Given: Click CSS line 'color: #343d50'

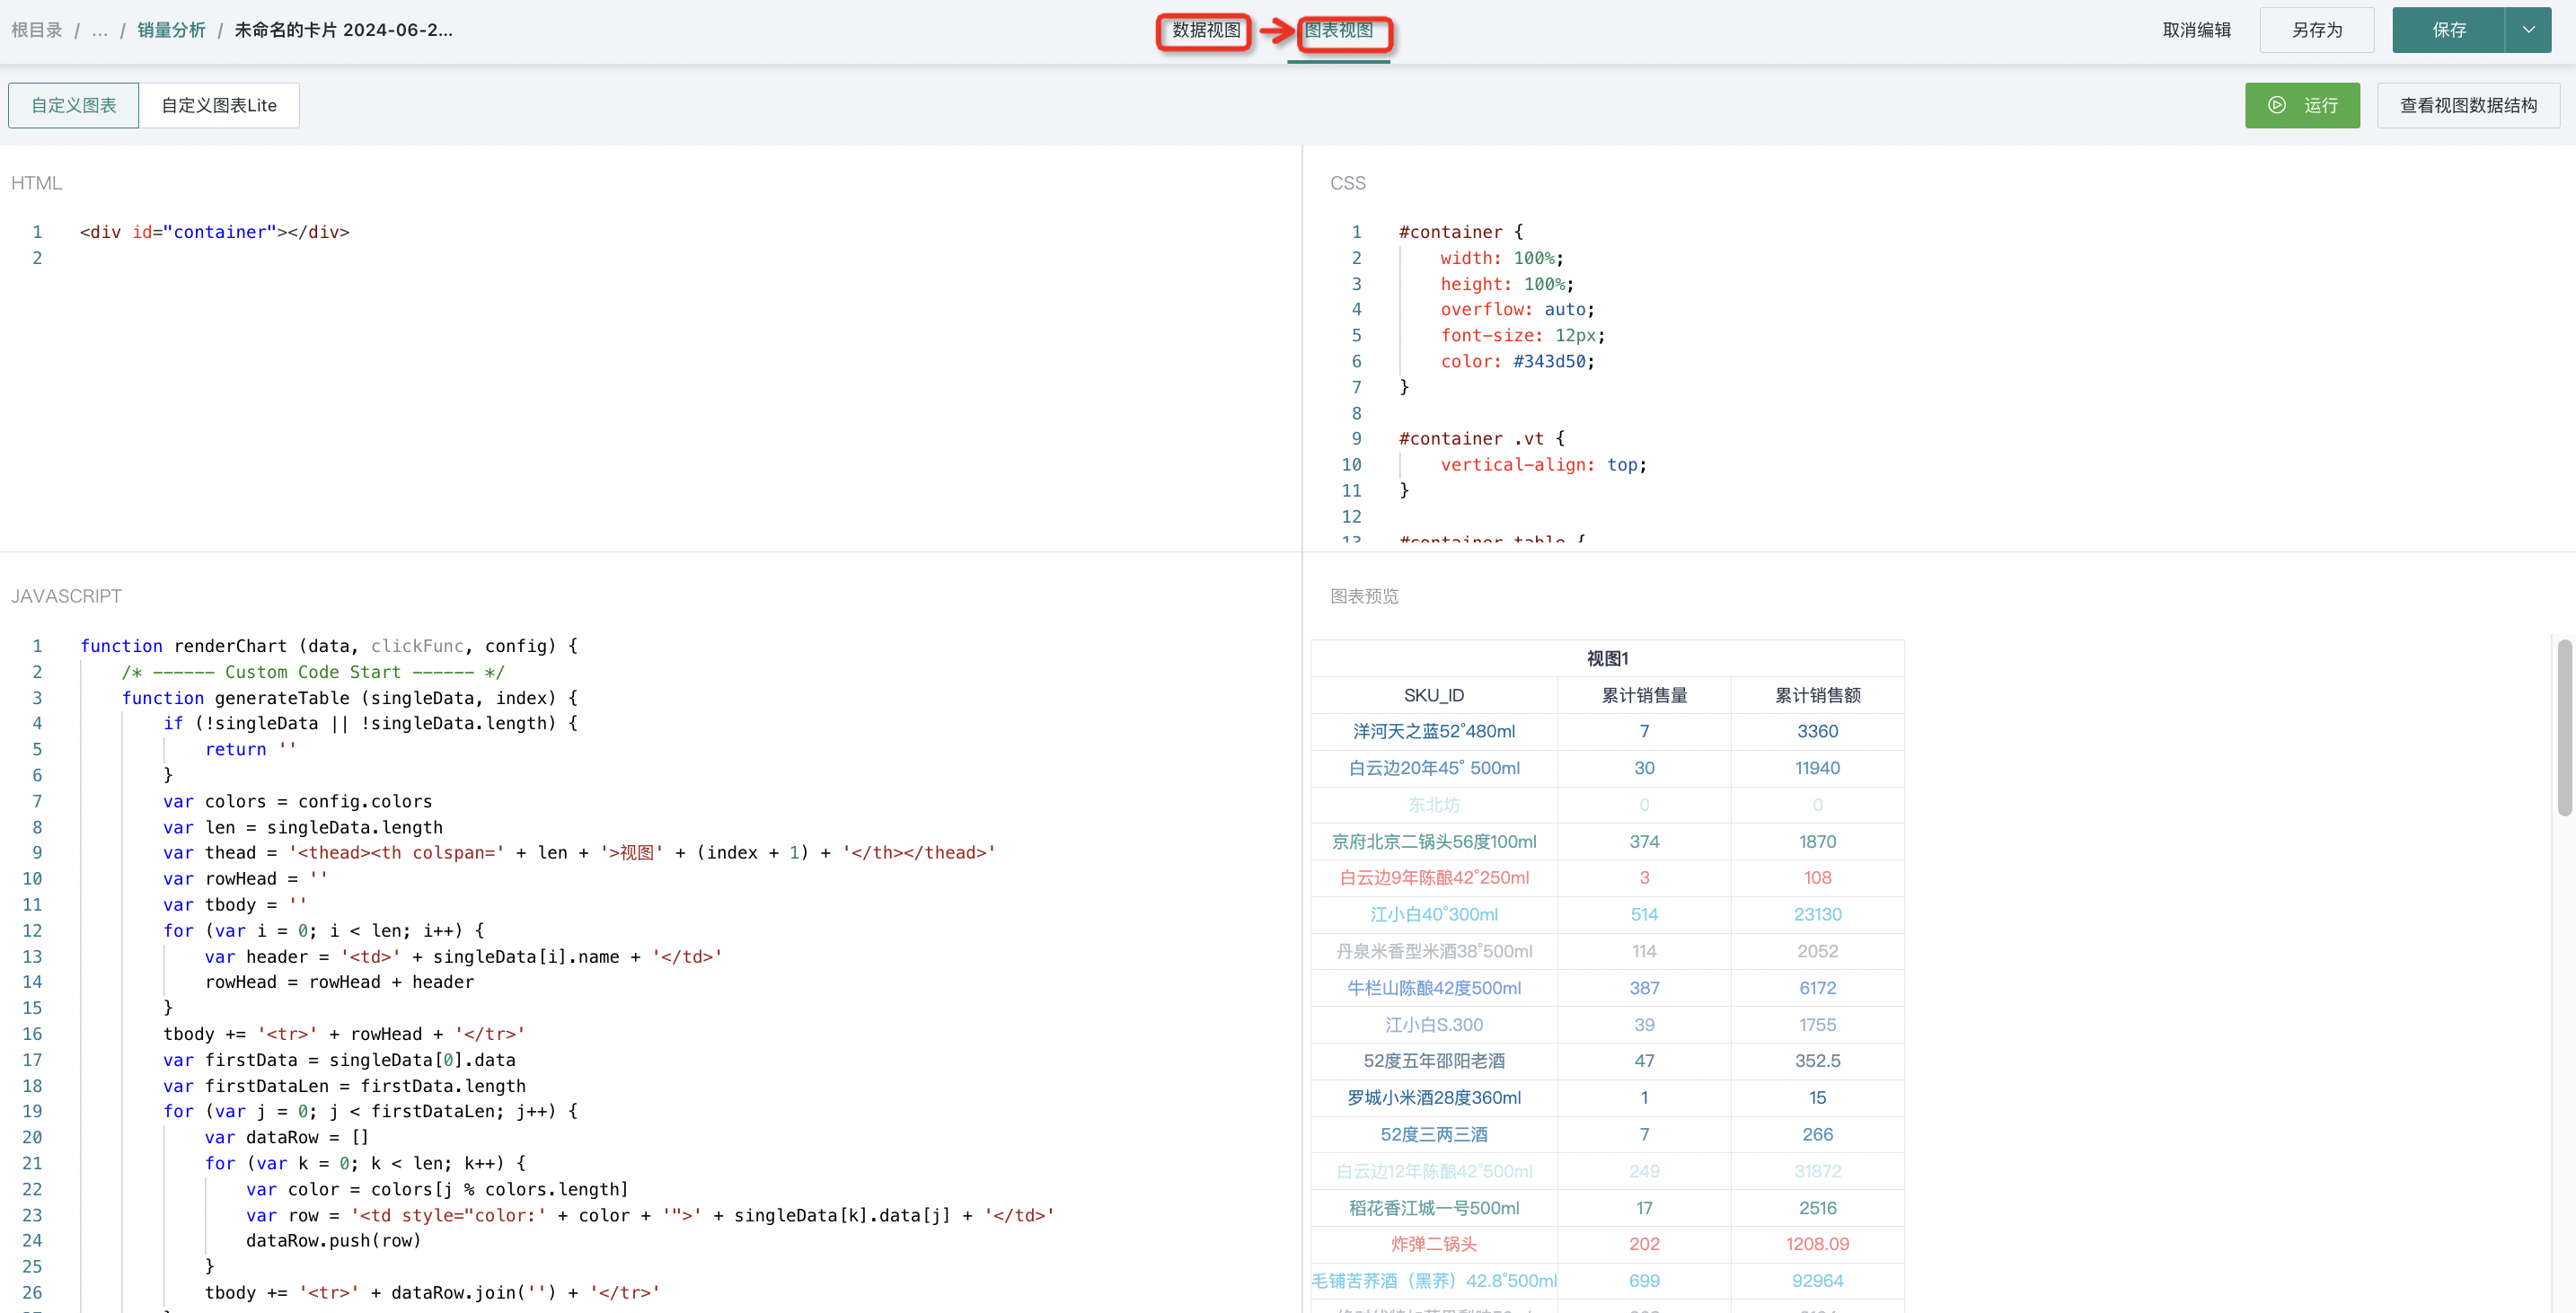Looking at the screenshot, I should tap(1517, 361).
